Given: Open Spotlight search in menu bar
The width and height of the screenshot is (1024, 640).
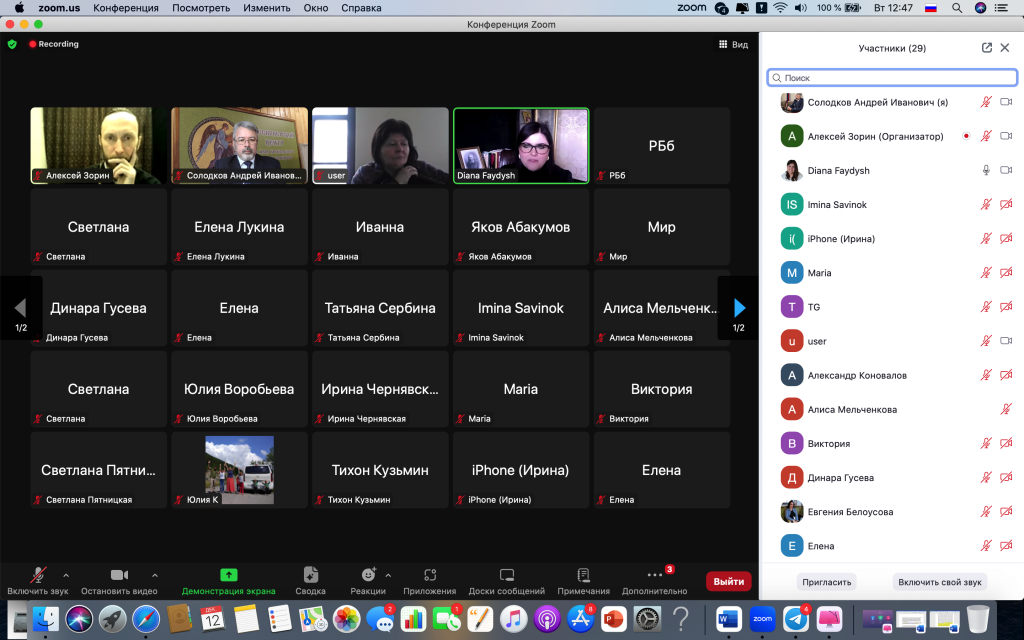Looking at the screenshot, I should (x=957, y=8).
